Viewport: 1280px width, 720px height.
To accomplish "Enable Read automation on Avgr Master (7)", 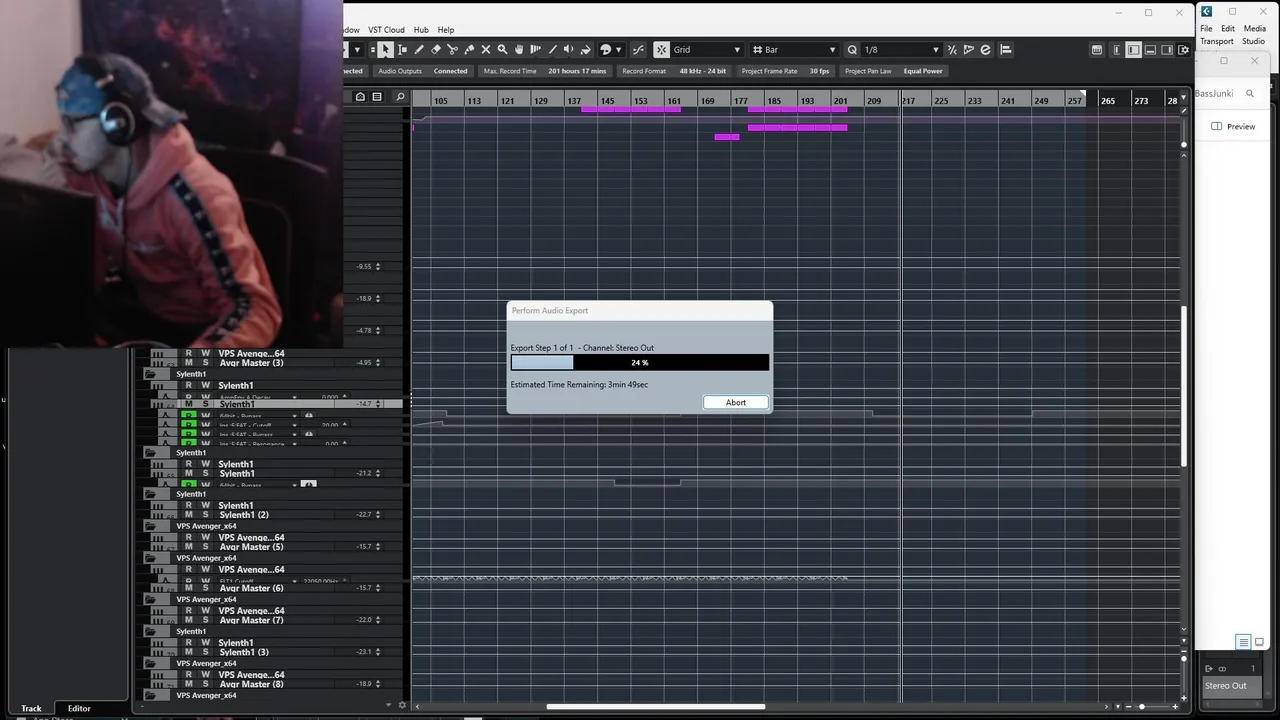I will [x=188, y=610].
